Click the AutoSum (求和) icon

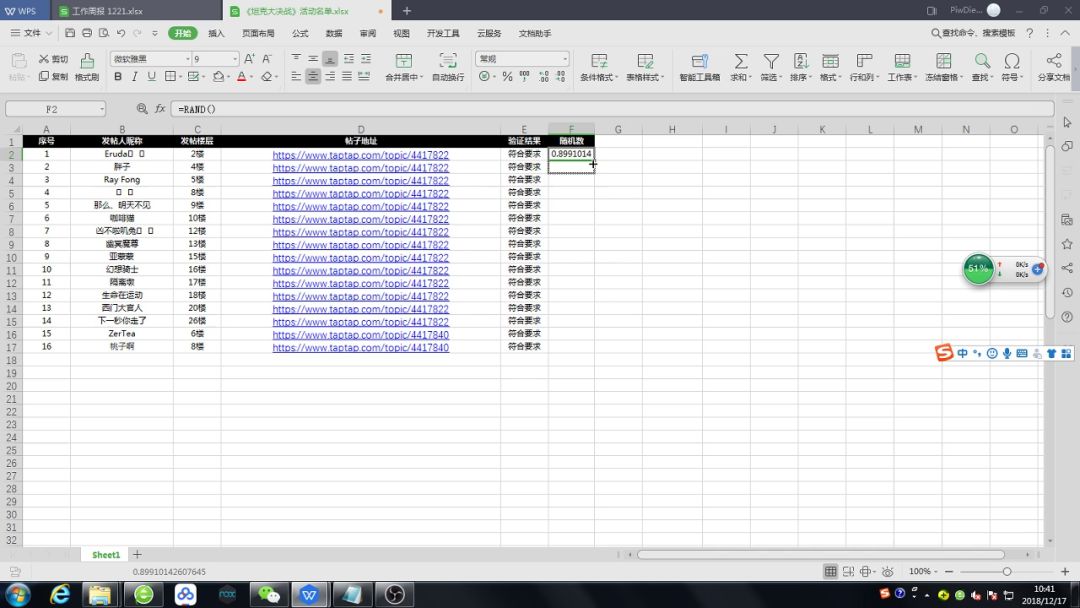point(740,62)
